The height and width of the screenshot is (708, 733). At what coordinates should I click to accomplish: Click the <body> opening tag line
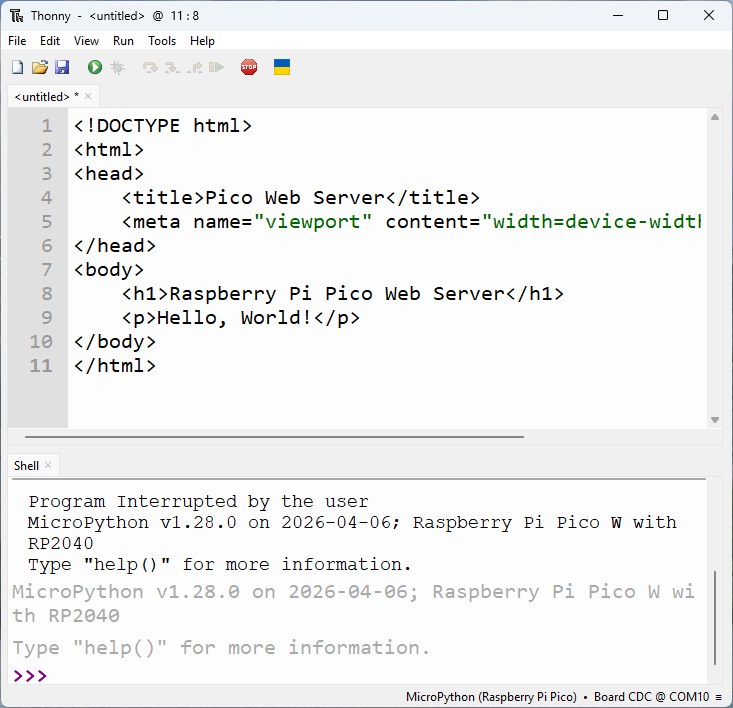point(109,270)
